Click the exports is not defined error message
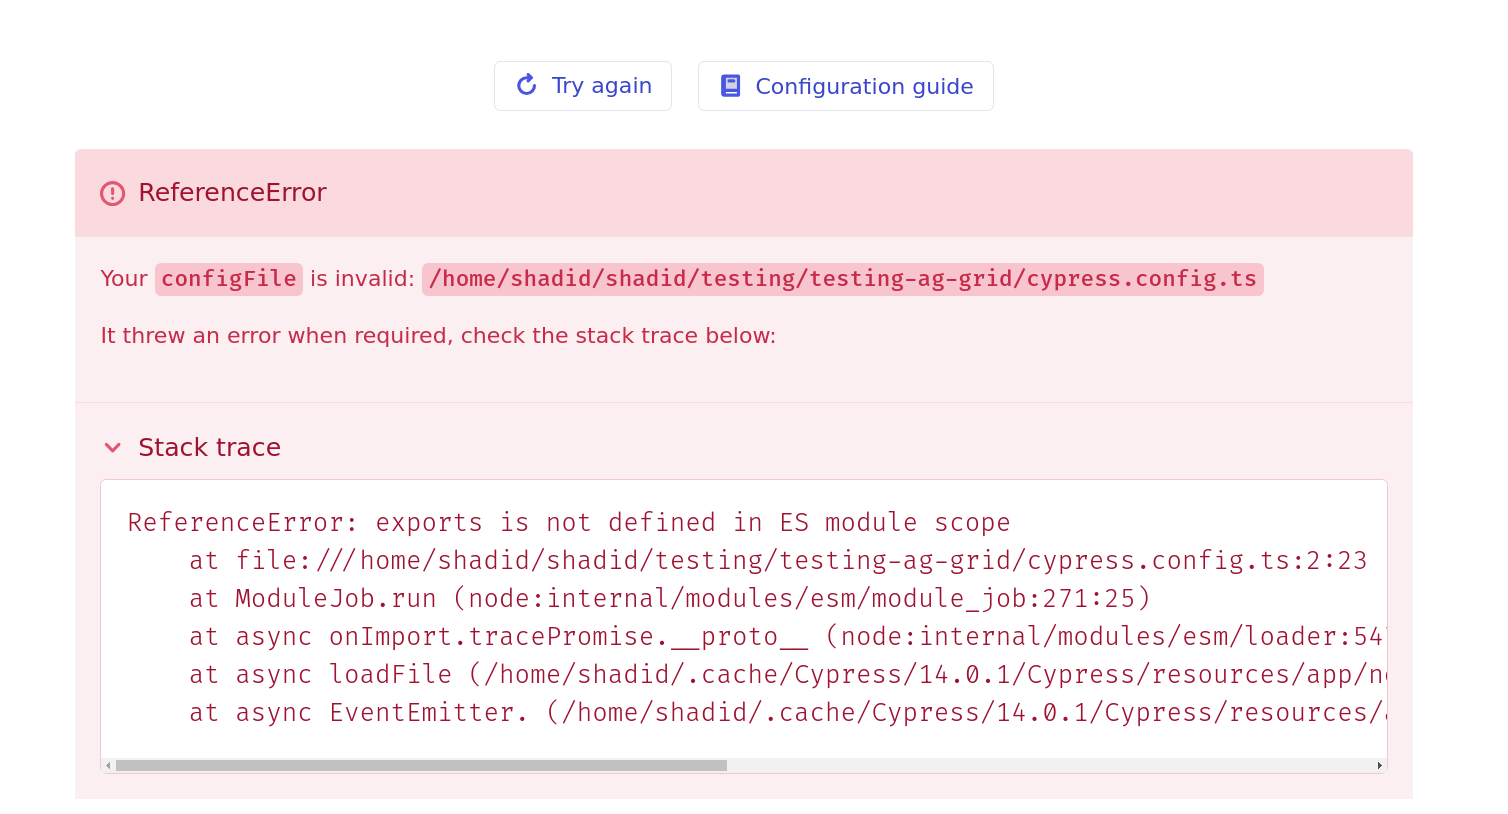 click(568, 522)
